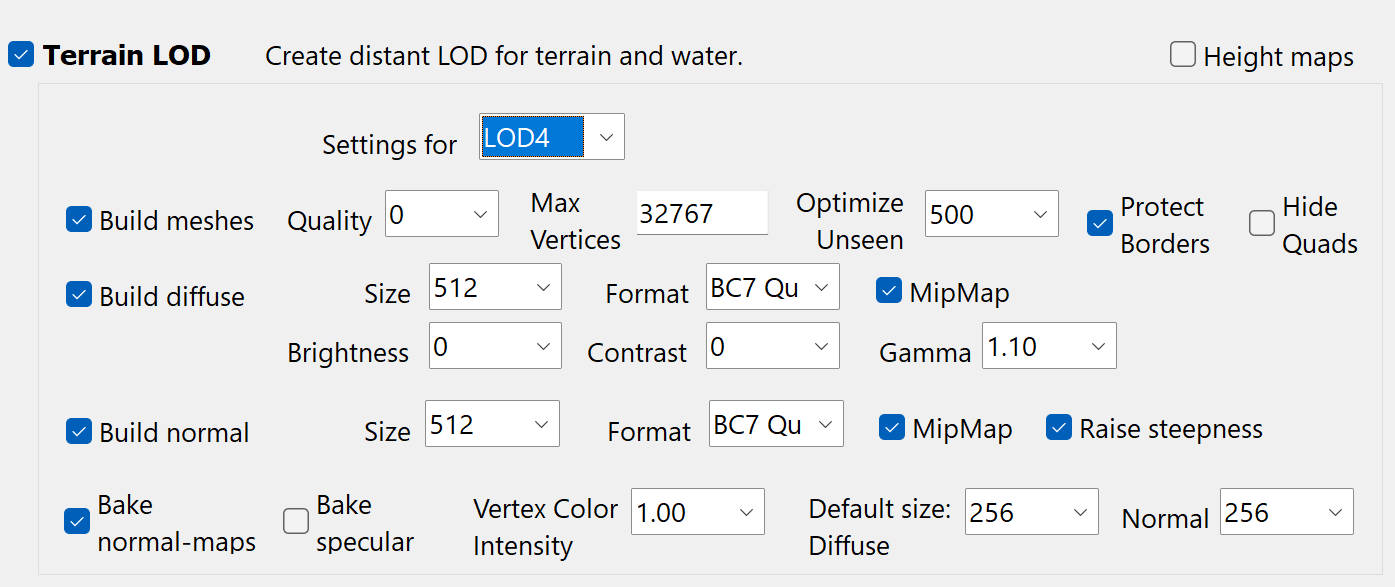Open the diffuse Size dropdown

coord(495,287)
